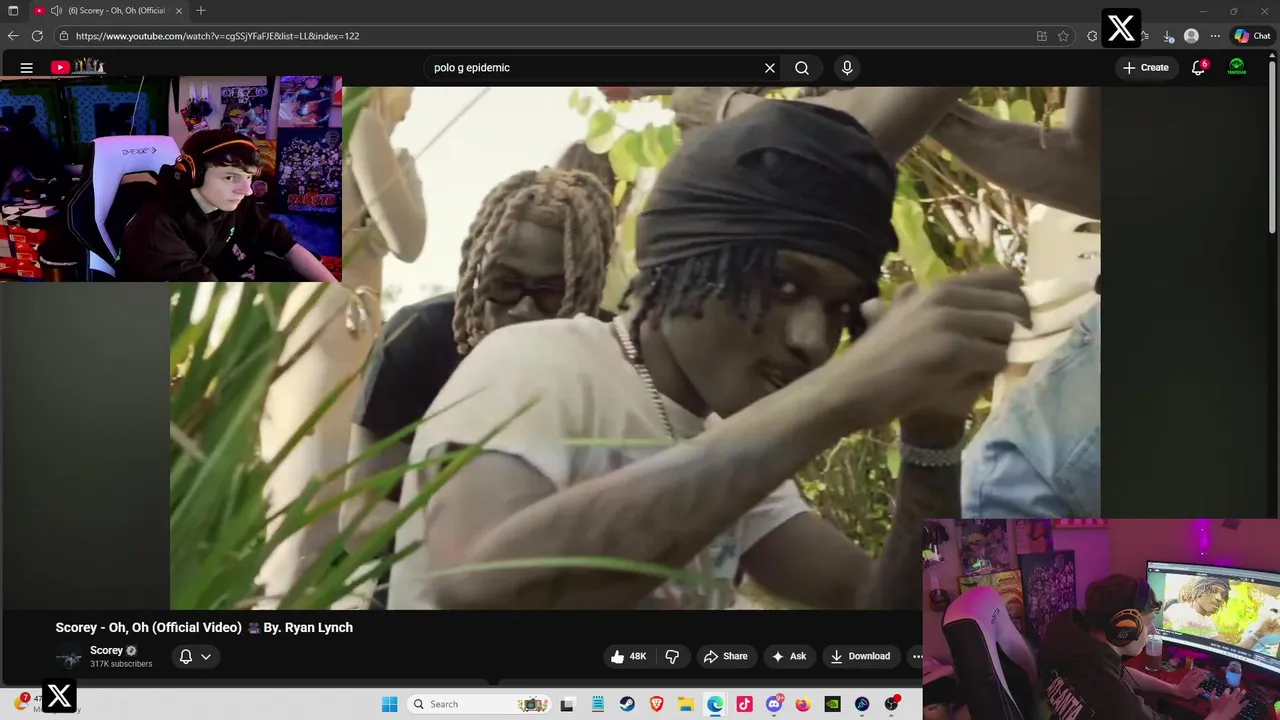This screenshot has height=720, width=1280.
Task: Go to YouTube home via logo
Action: [x=78, y=67]
